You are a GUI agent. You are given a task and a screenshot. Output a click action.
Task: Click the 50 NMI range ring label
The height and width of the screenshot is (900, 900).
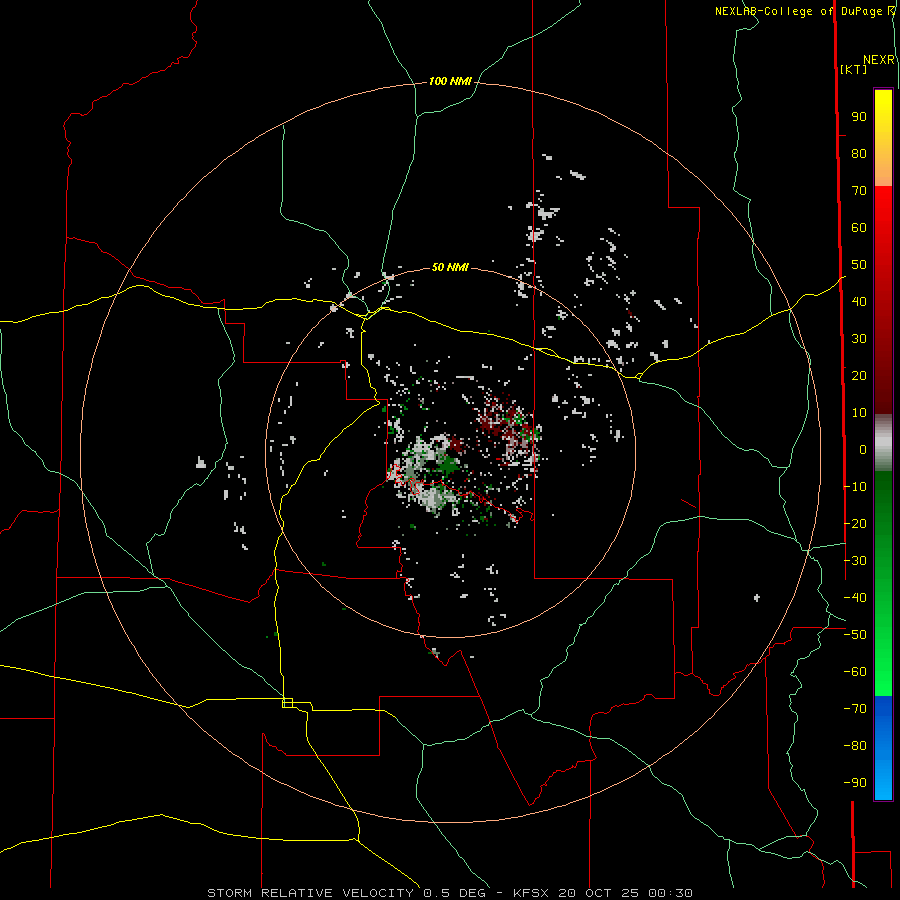tap(450, 267)
